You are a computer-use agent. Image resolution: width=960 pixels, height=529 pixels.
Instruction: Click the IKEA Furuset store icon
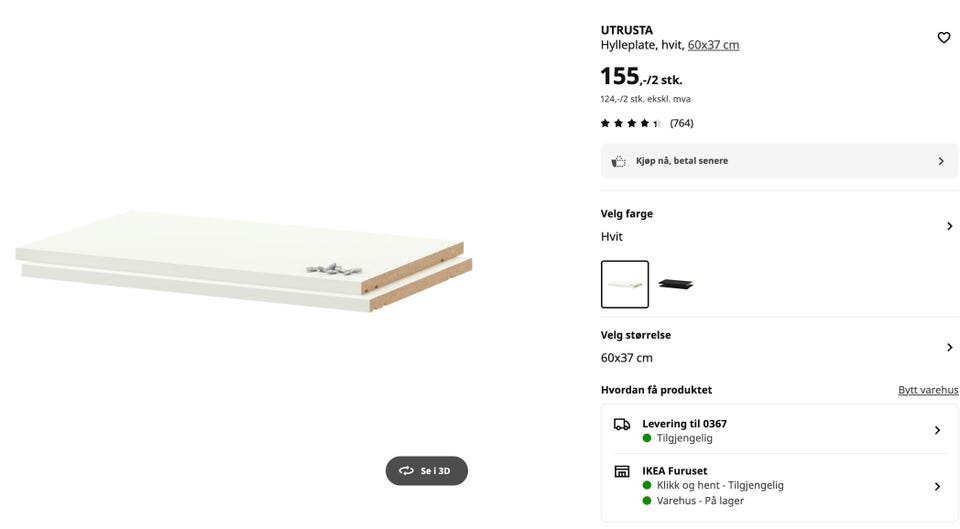pyautogui.click(x=622, y=471)
